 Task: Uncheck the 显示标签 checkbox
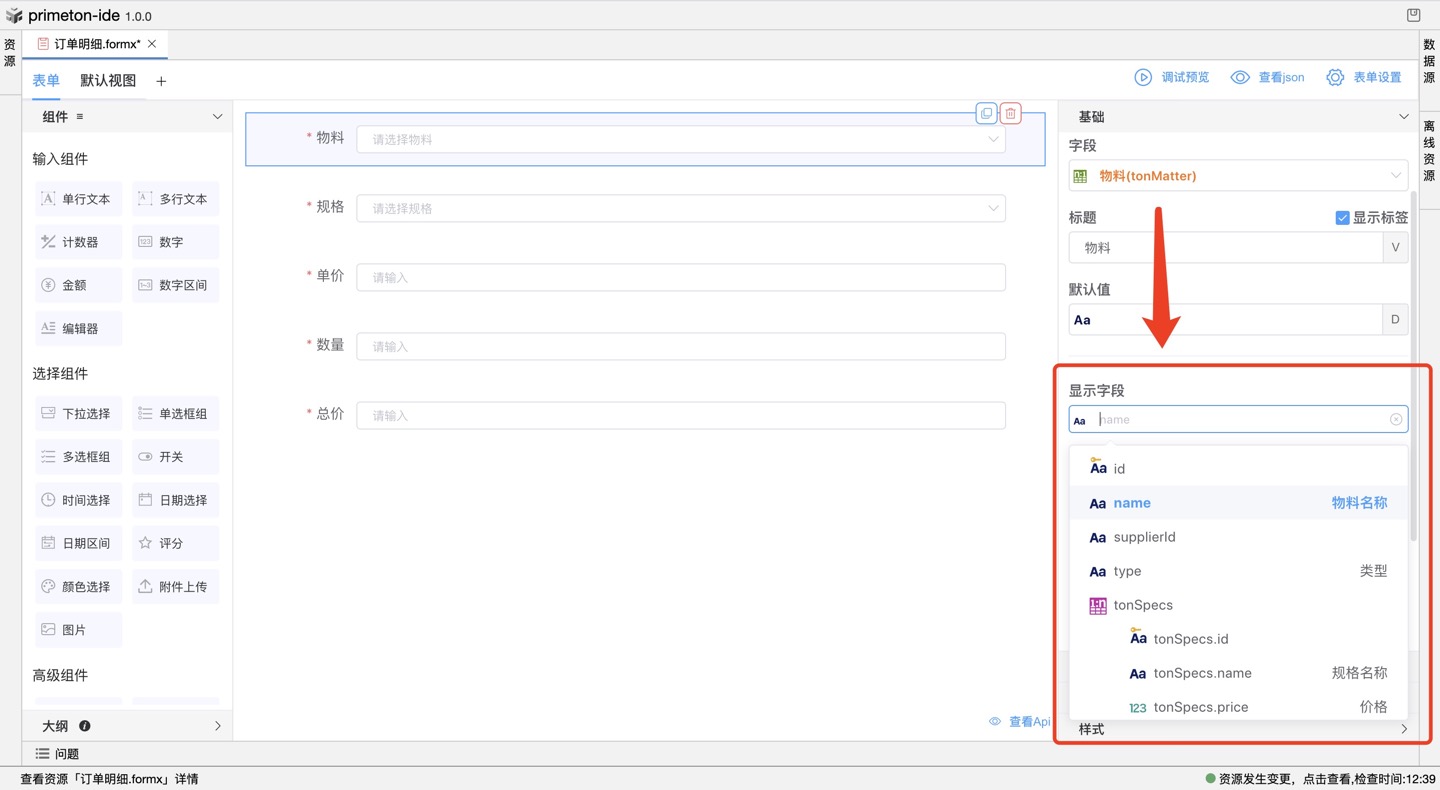[x=1342, y=218]
